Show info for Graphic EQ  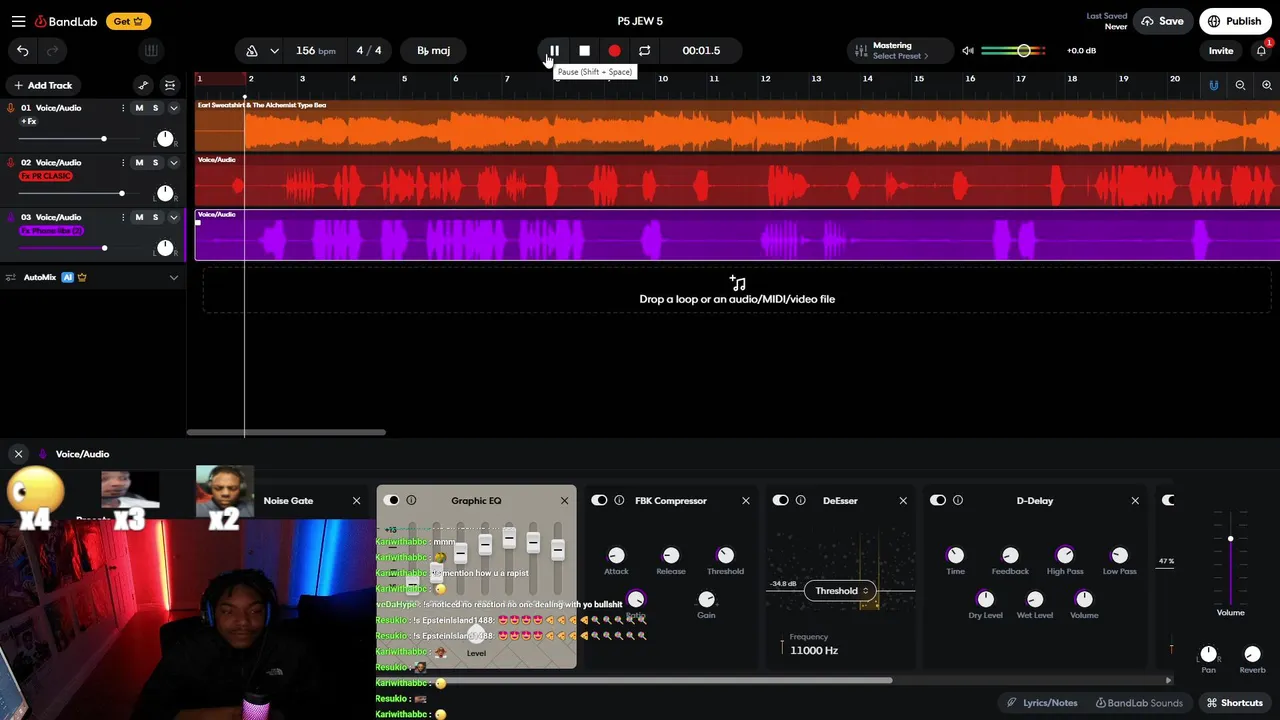click(411, 501)
